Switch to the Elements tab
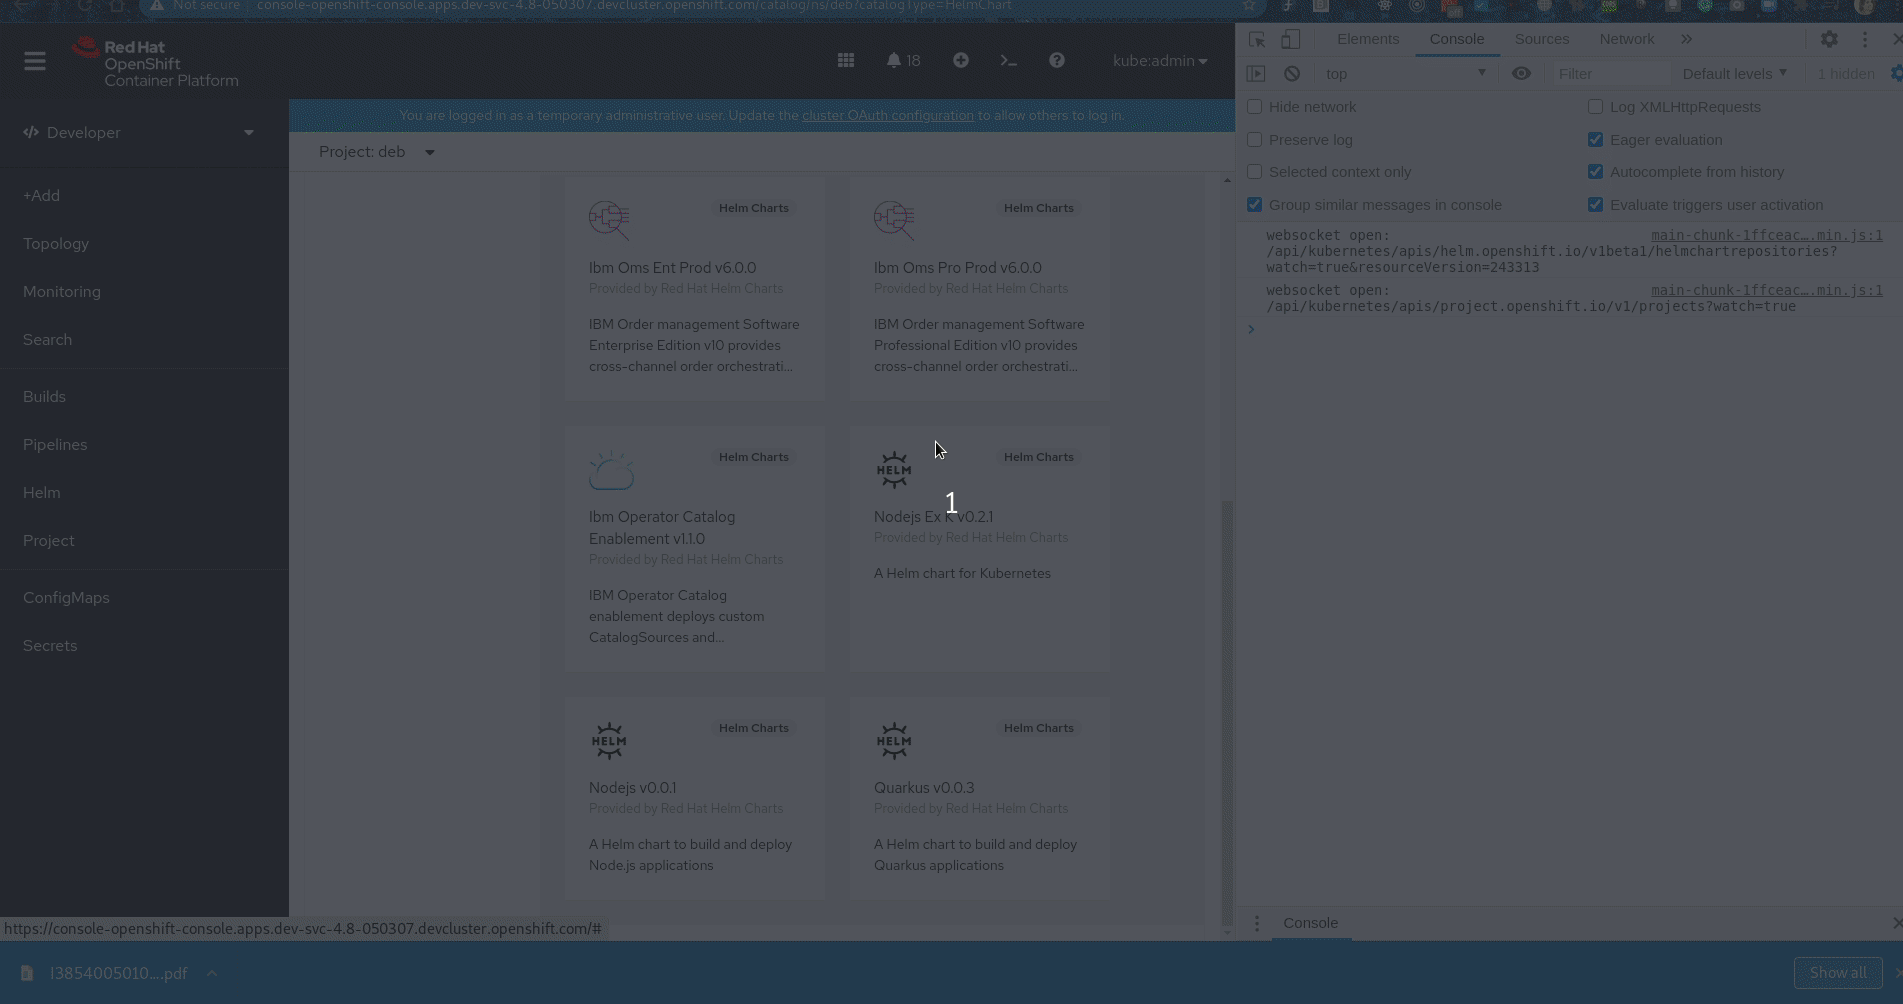Image resolution: width=1903 pixels, height=1004 pixels. coord(1367,39)
